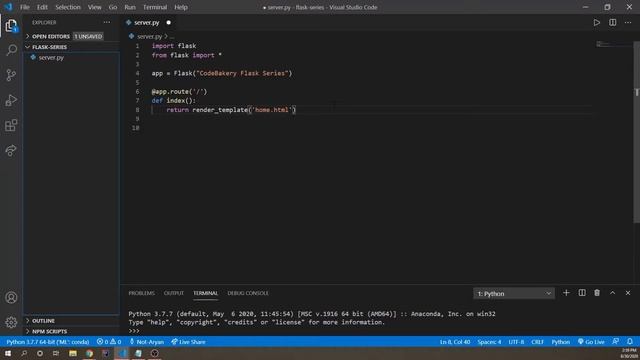Open Chrome from the taskbar

click(89, 353)
